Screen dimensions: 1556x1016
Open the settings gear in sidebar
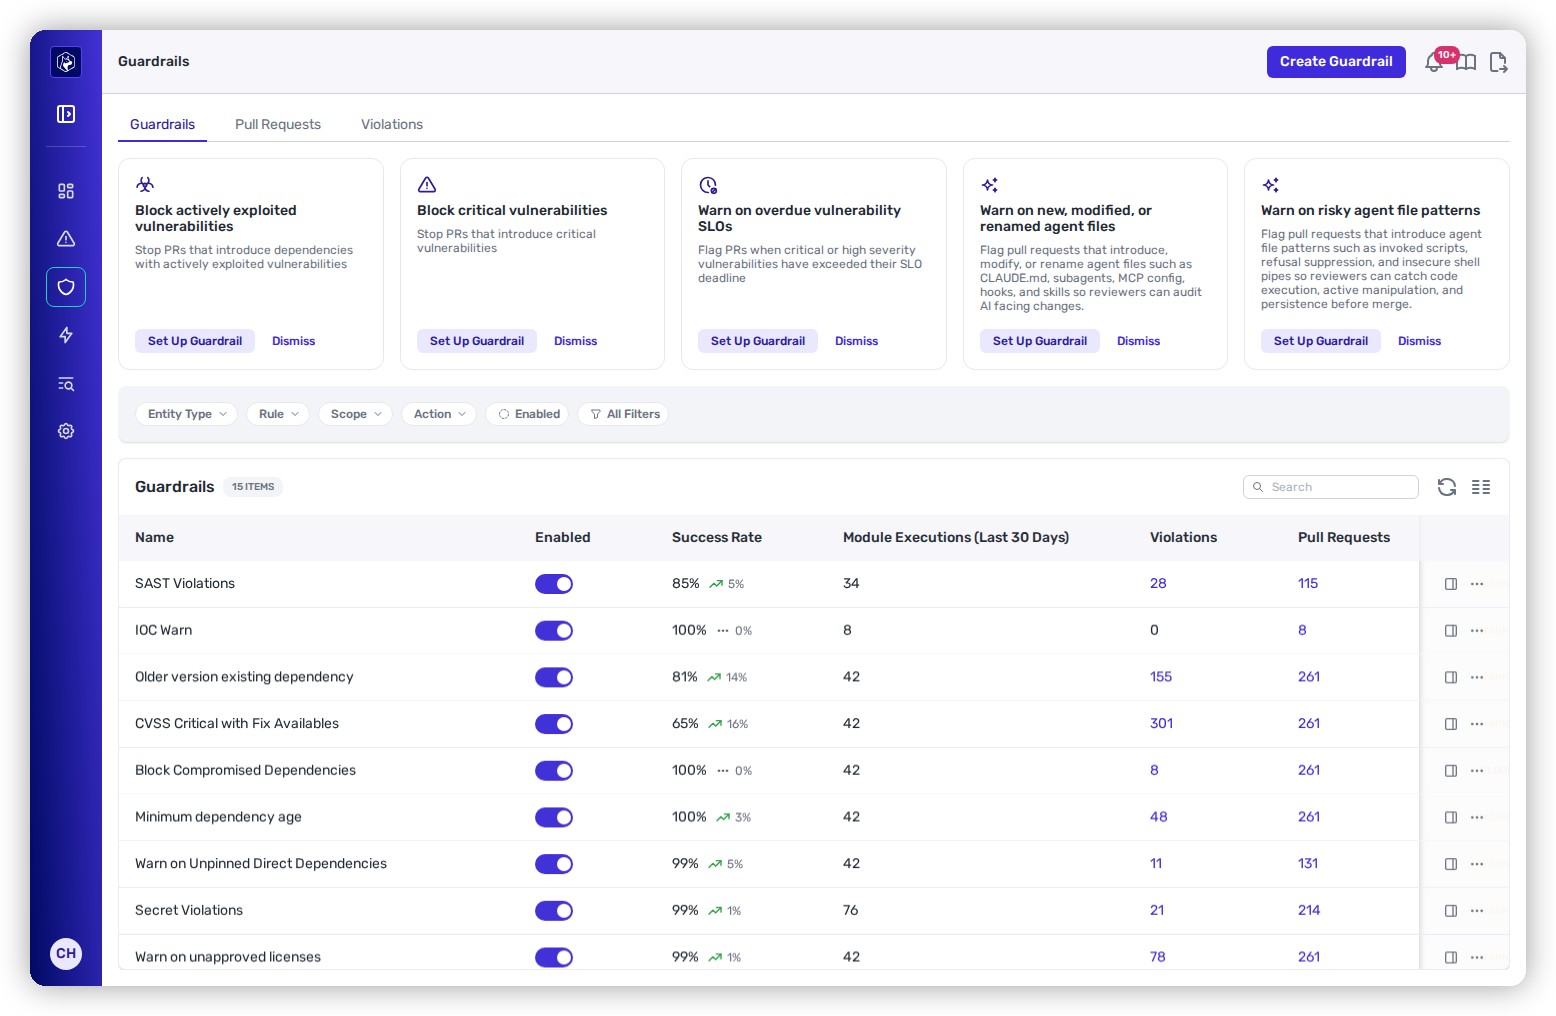[66, 431]
